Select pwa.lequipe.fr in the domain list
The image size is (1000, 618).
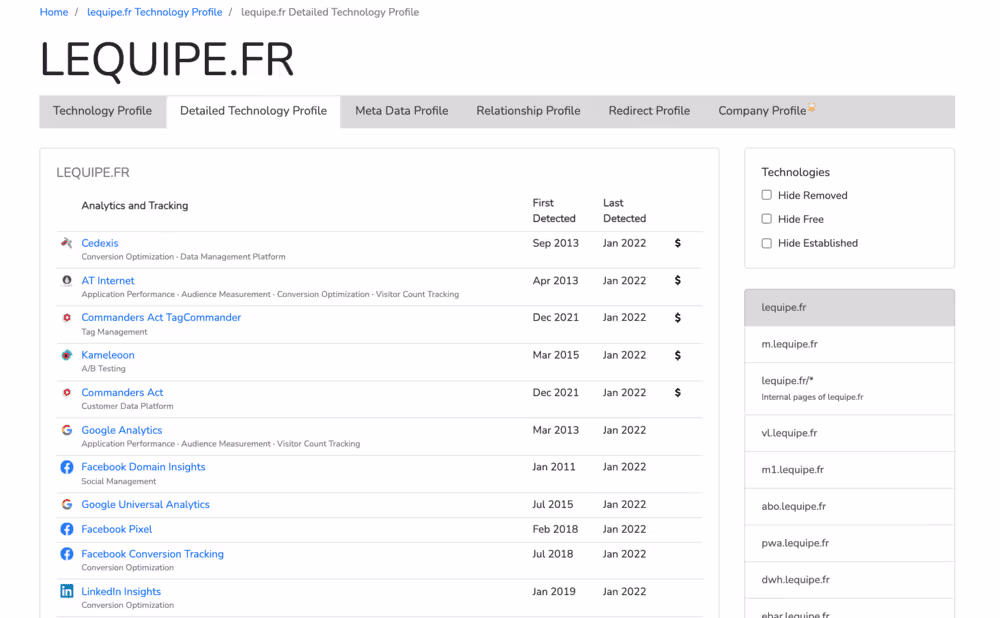point(849,543)
